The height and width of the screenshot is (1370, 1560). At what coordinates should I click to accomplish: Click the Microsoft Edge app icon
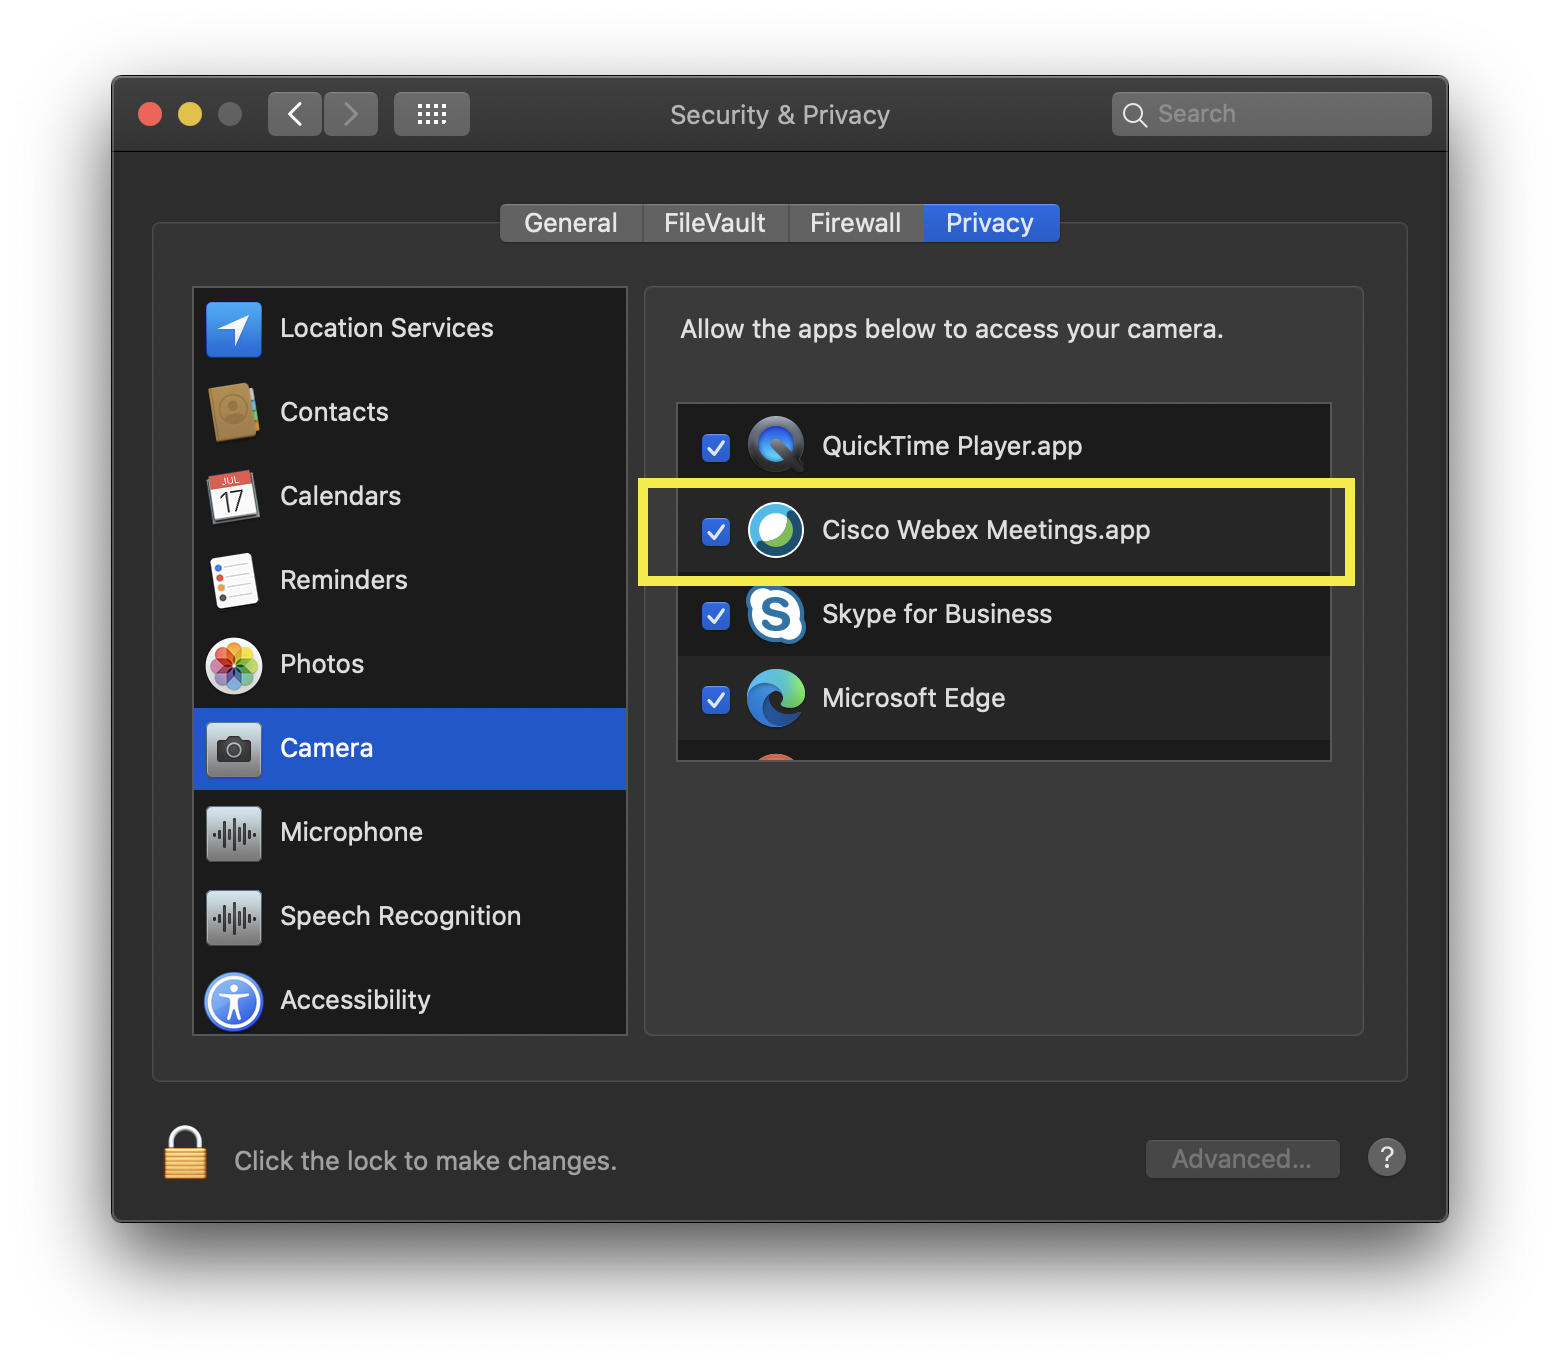[x=776, y=698]
